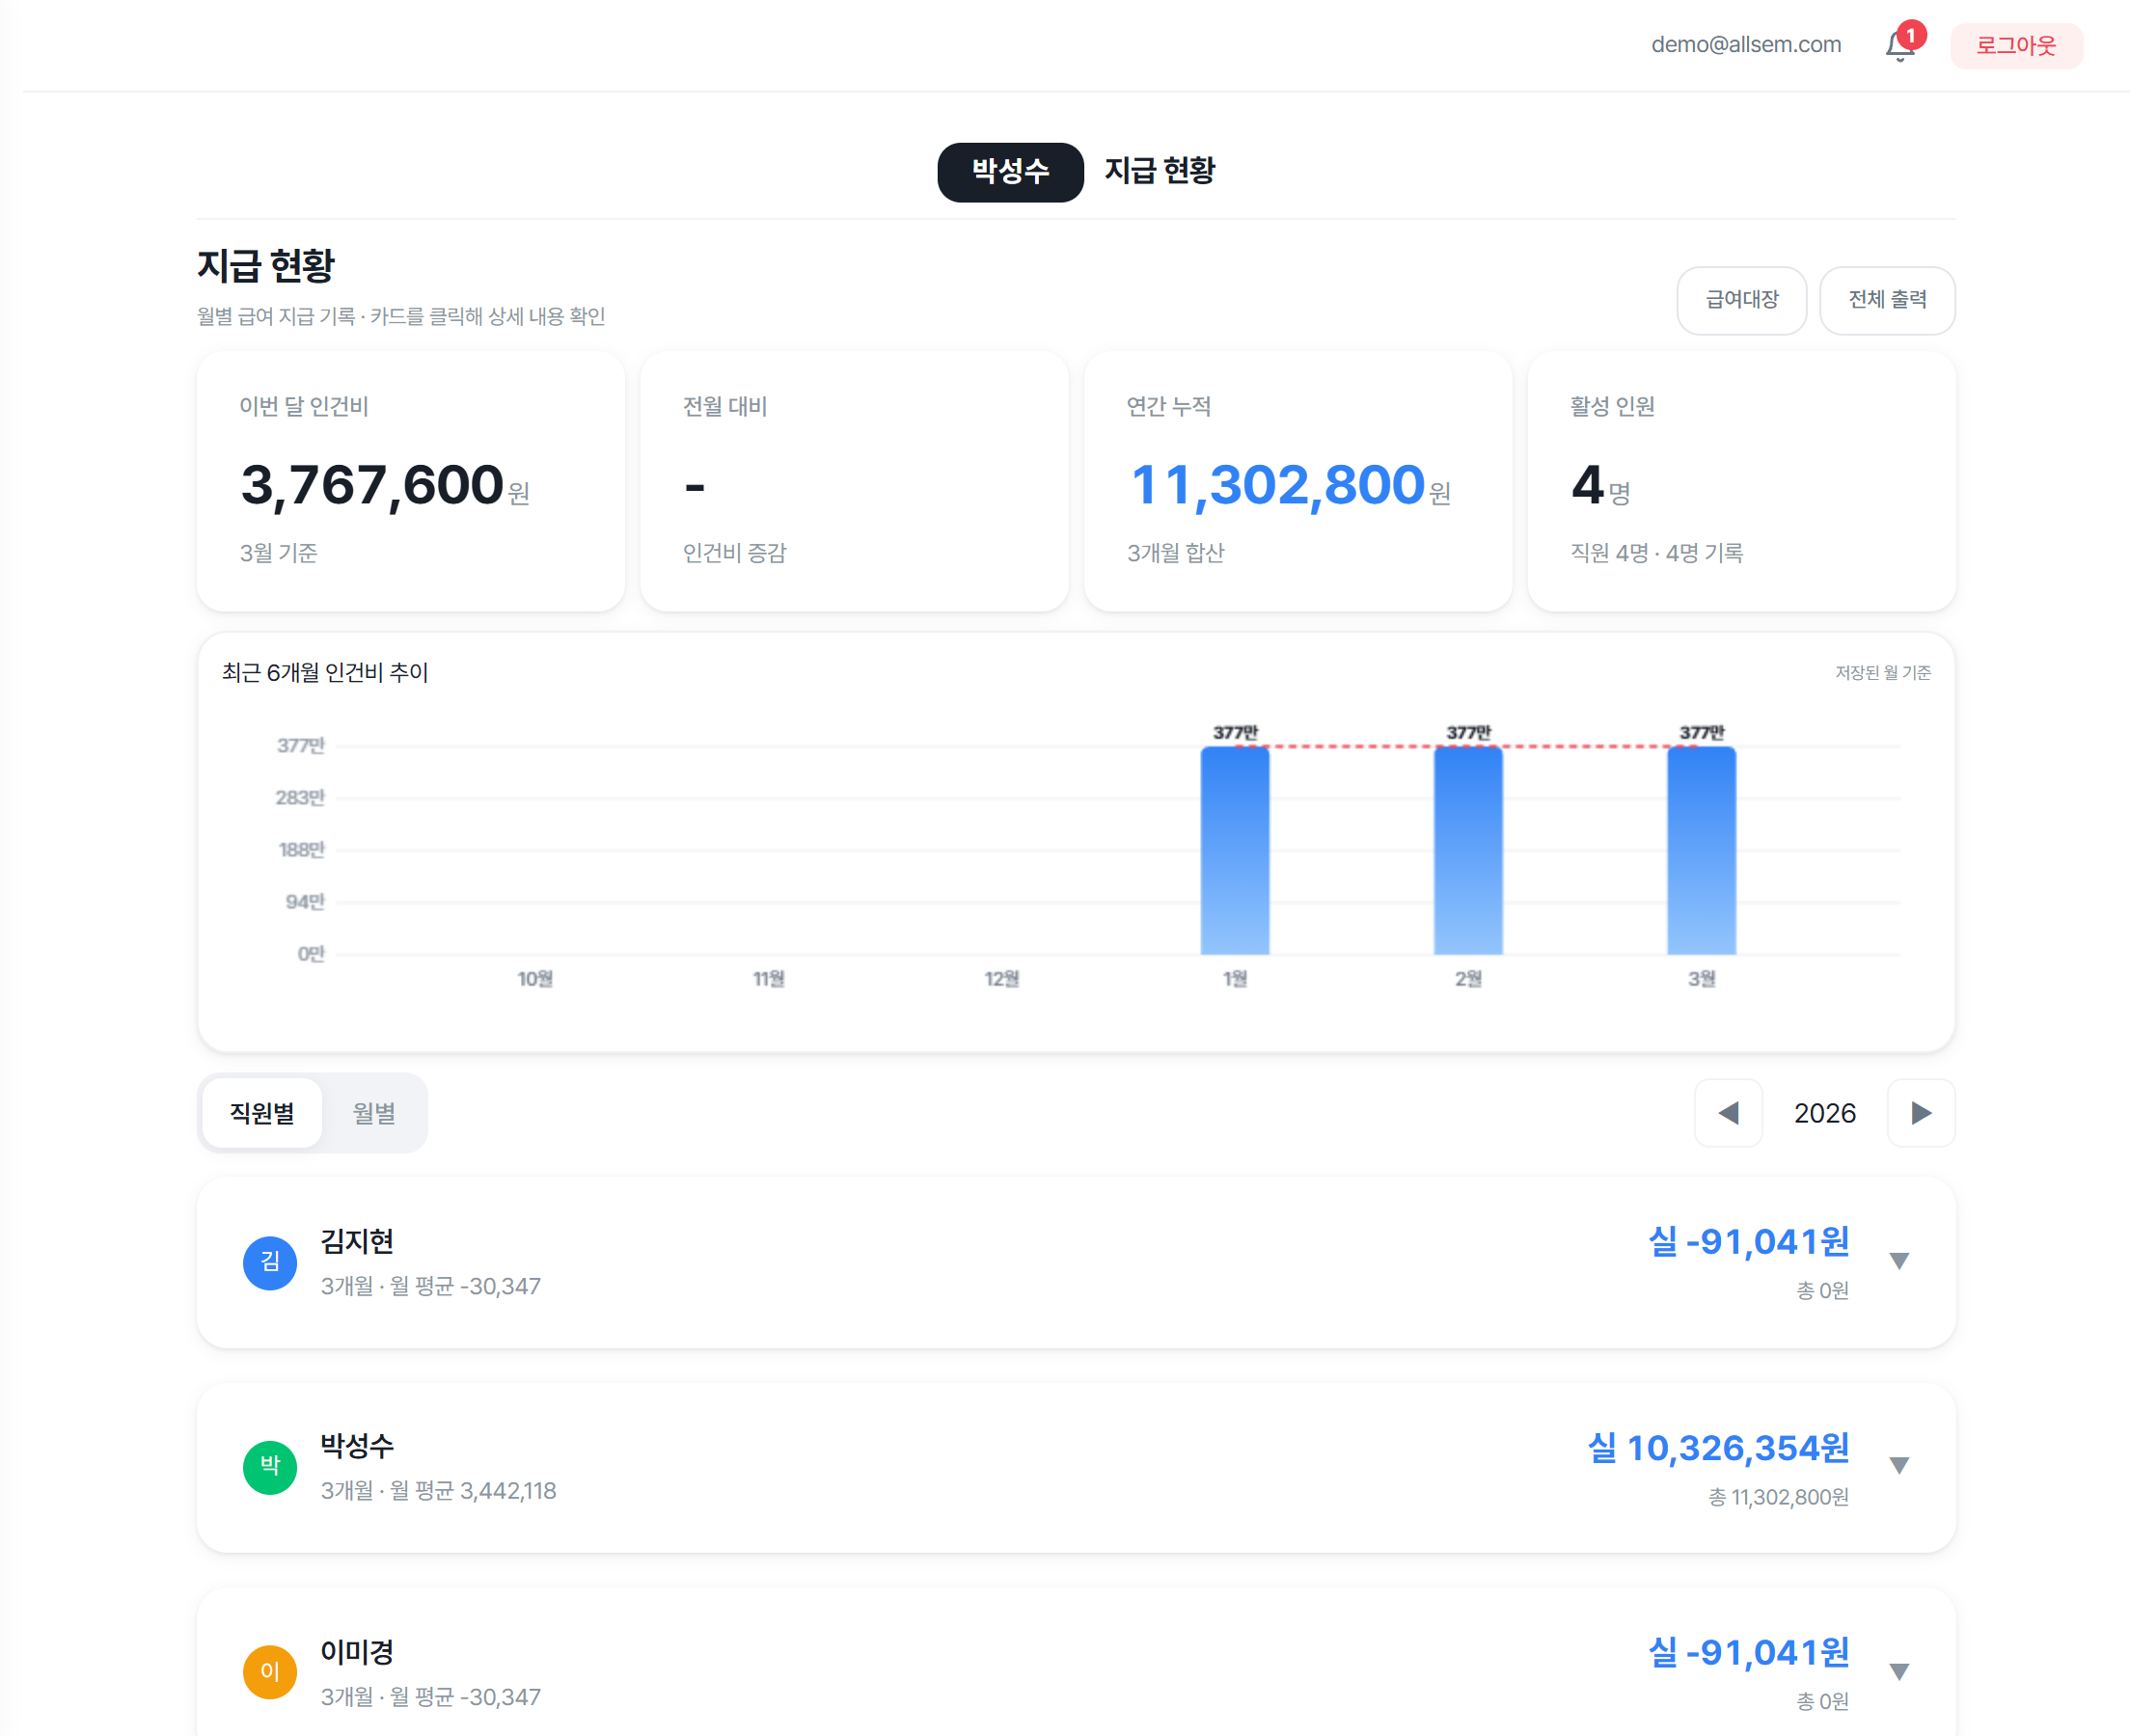Viewport: 2130px width, 1736px height.
Task: Click 김지현's blue avatar icon
Action: (270, 1262)
